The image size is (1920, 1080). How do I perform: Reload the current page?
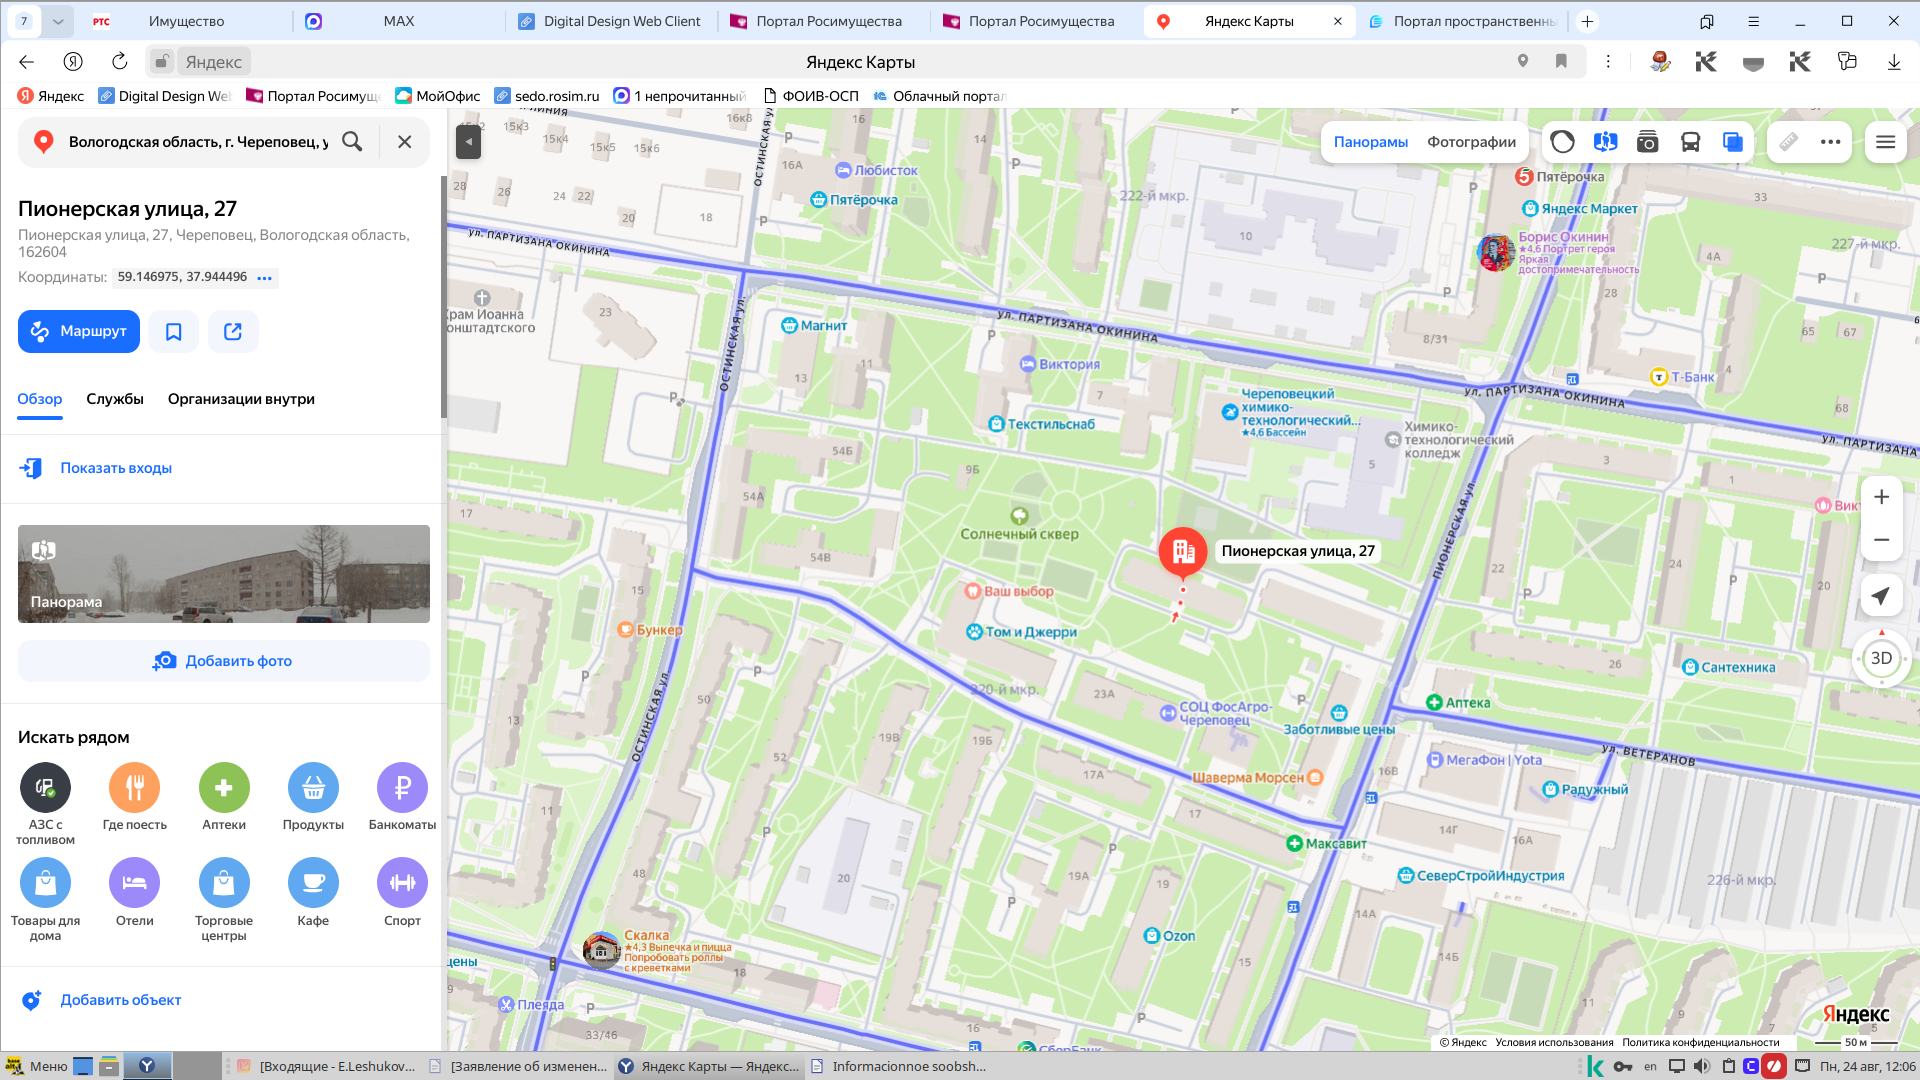(x=120, y=62)
